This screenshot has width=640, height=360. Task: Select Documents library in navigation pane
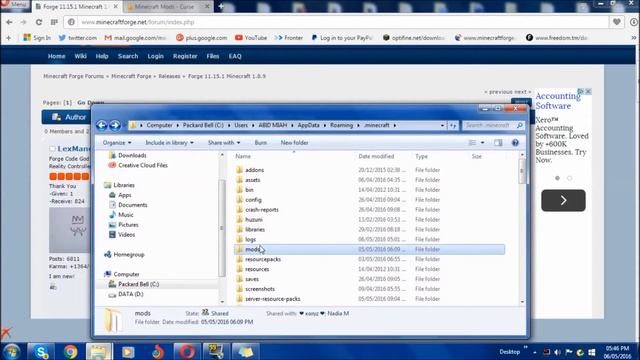pos(133,205)
